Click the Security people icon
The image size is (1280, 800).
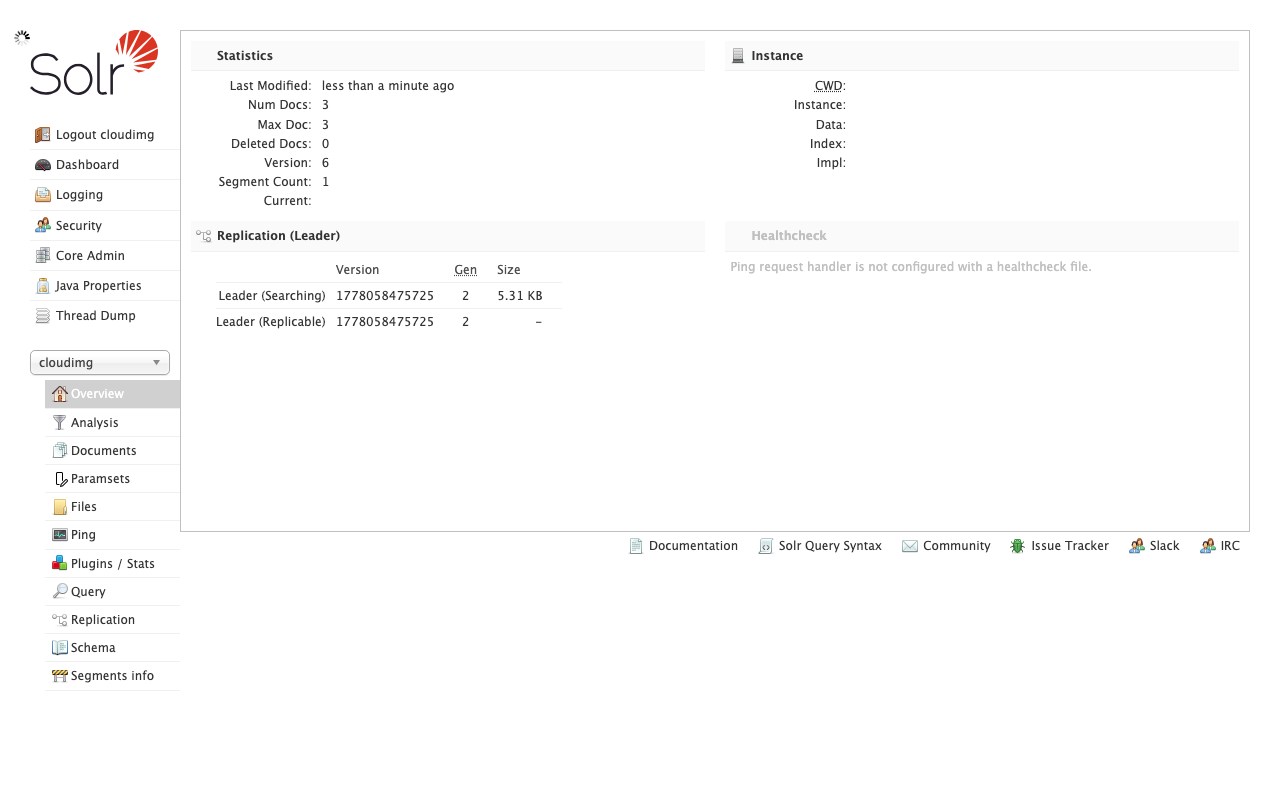point(42,226)
